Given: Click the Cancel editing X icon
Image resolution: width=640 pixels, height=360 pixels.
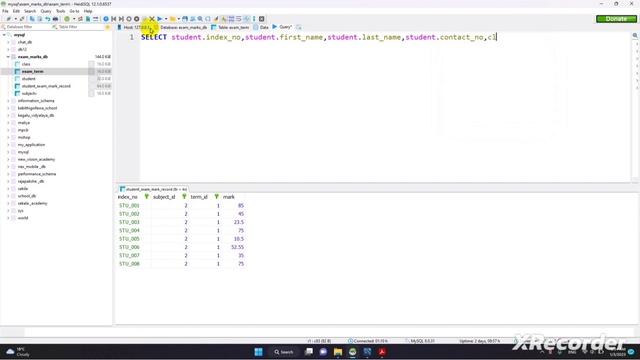Looking at the screenshot, I should (152, 19).
